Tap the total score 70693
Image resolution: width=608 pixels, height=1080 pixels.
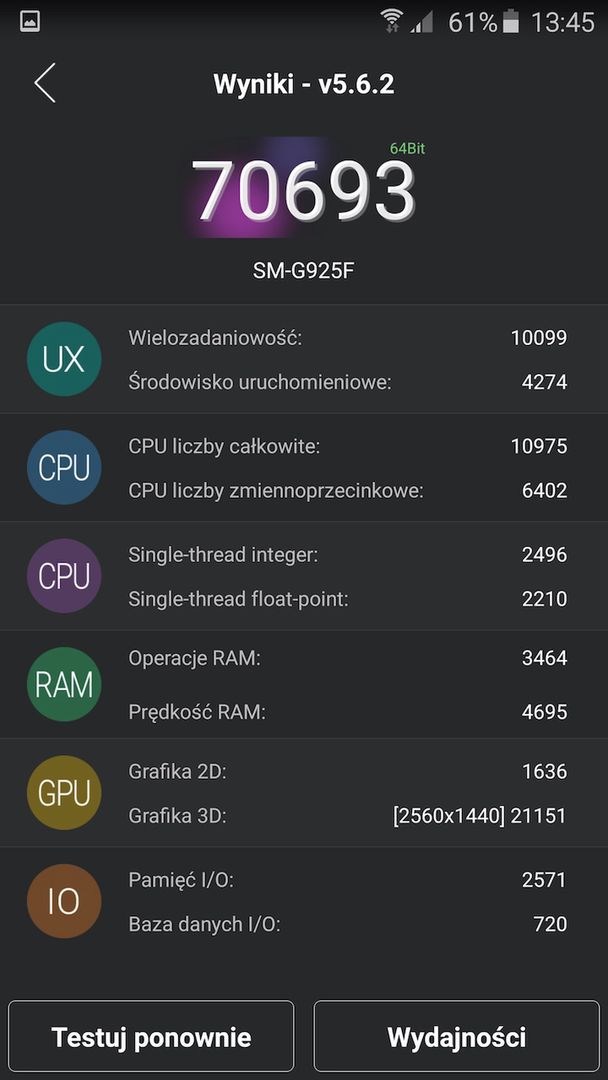pyautogui.click(x=303, y=190)
